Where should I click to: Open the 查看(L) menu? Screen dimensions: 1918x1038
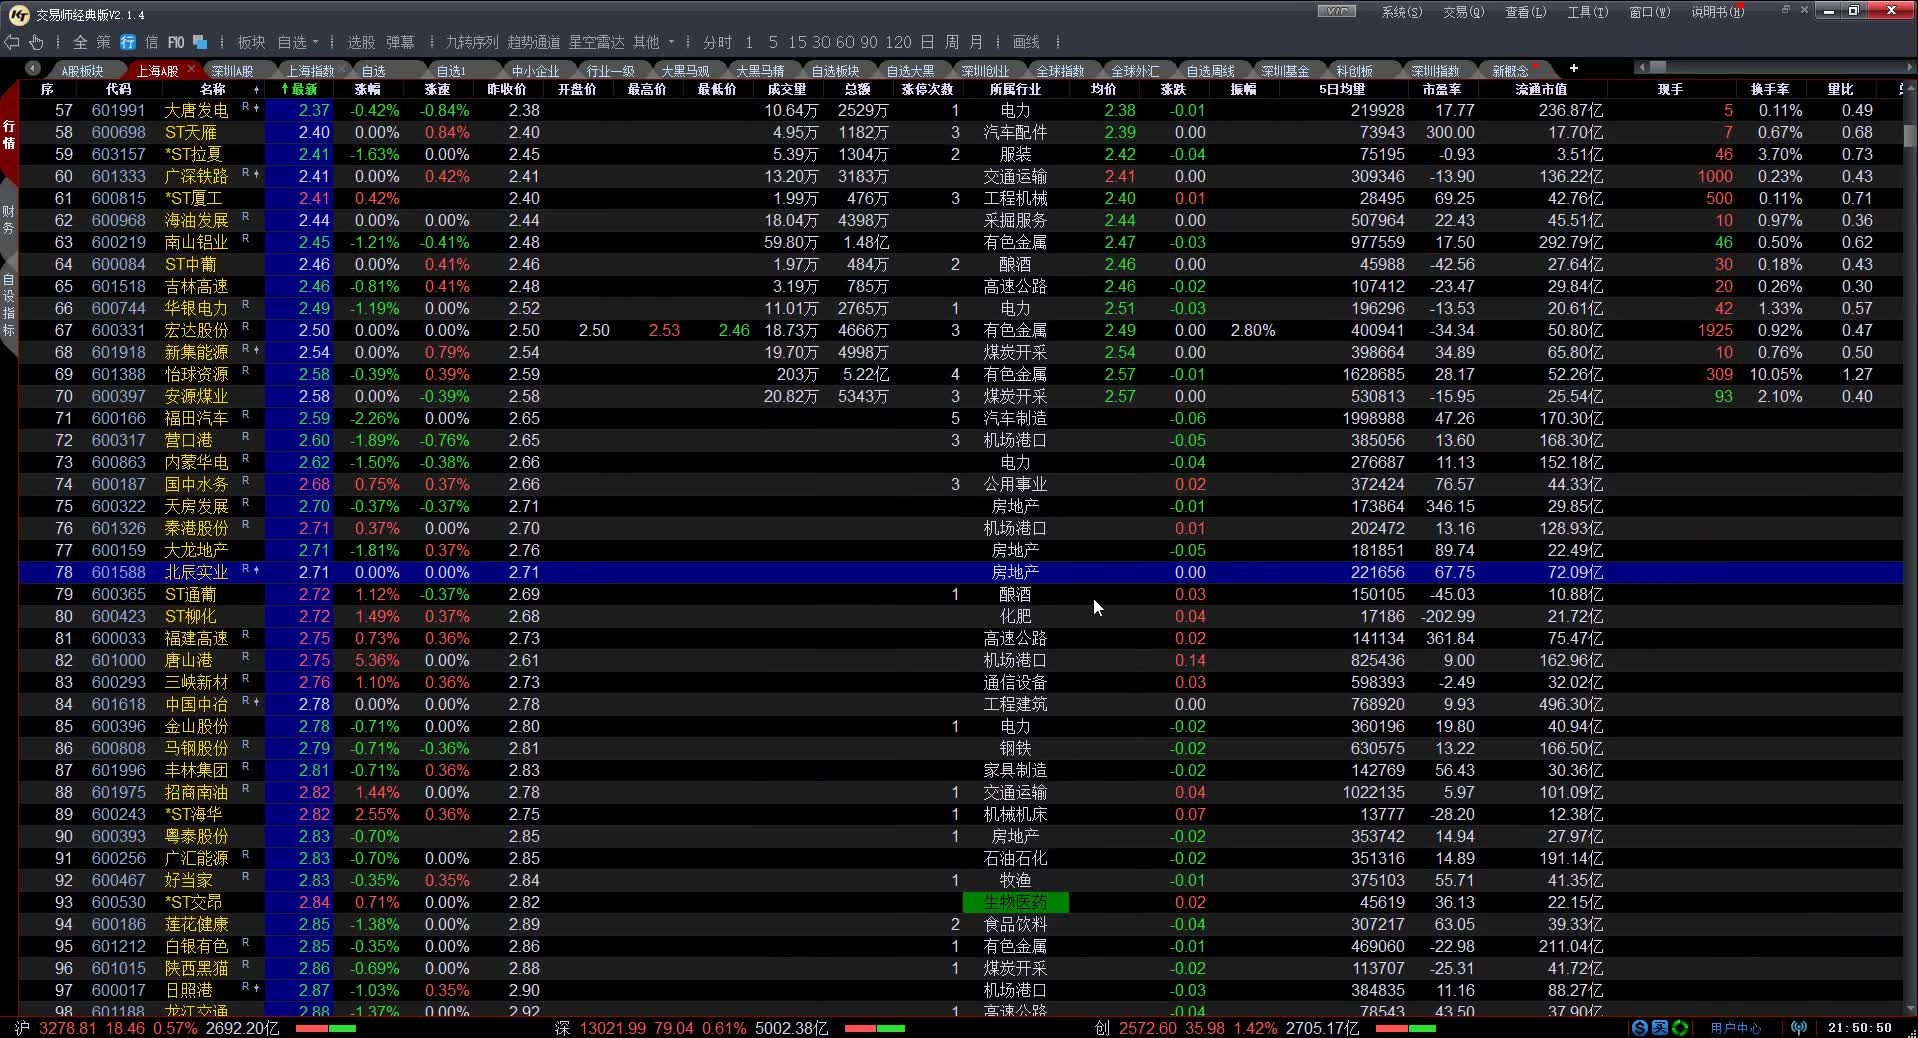point(1525,12)
